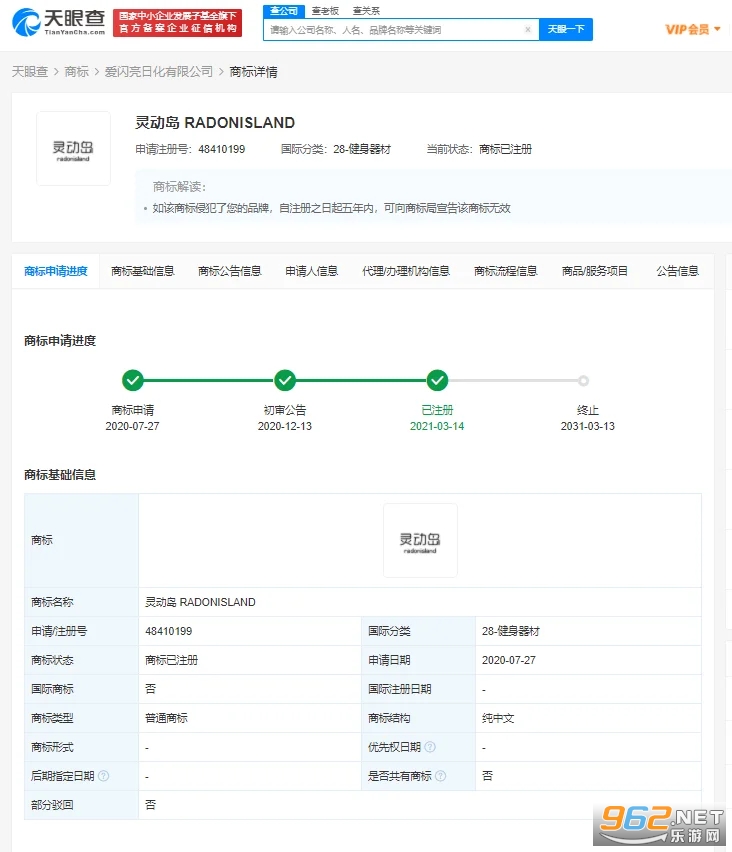
Task: Click the 已注册 progress checkmark
Action: point(437,380)
